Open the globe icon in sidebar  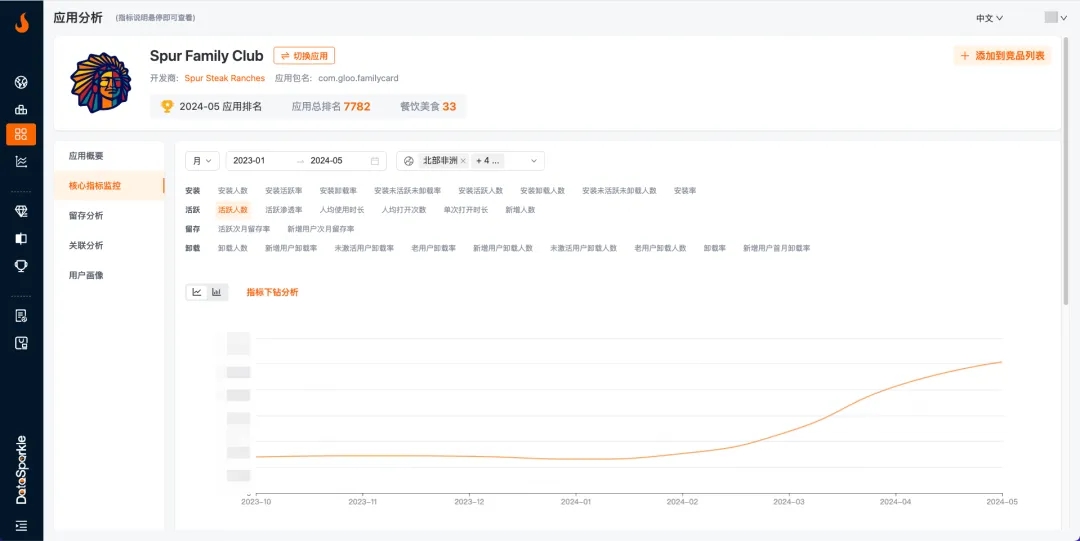(x=21, y=83)
